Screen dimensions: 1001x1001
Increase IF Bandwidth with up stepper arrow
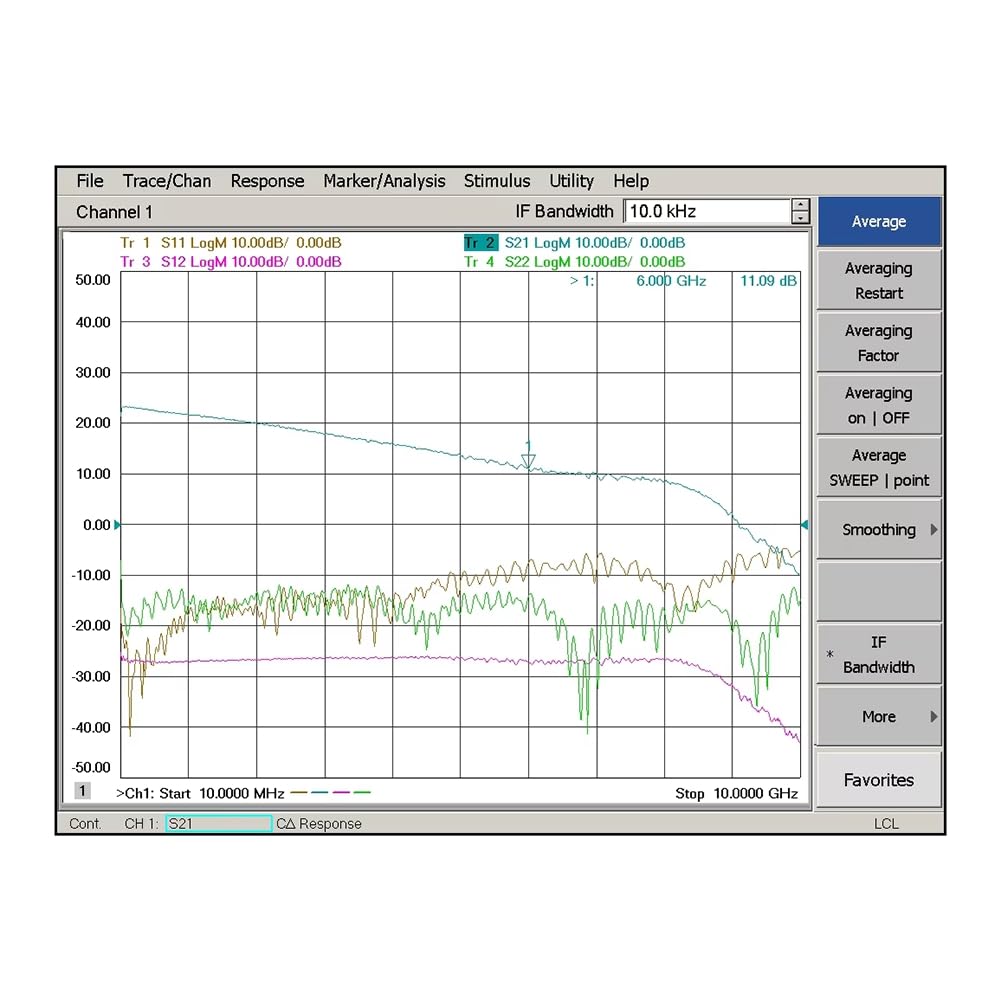coord(800,205)
